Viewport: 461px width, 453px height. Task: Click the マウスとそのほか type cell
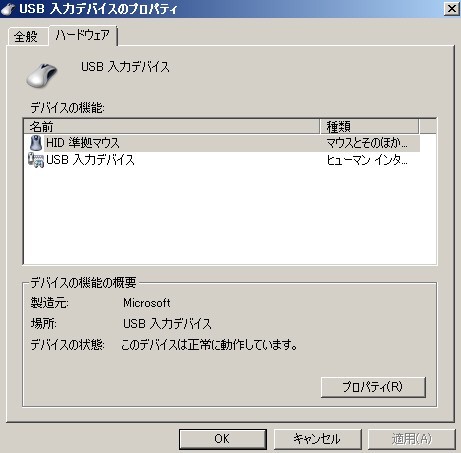pyautogui.click(x=367, y=143)
